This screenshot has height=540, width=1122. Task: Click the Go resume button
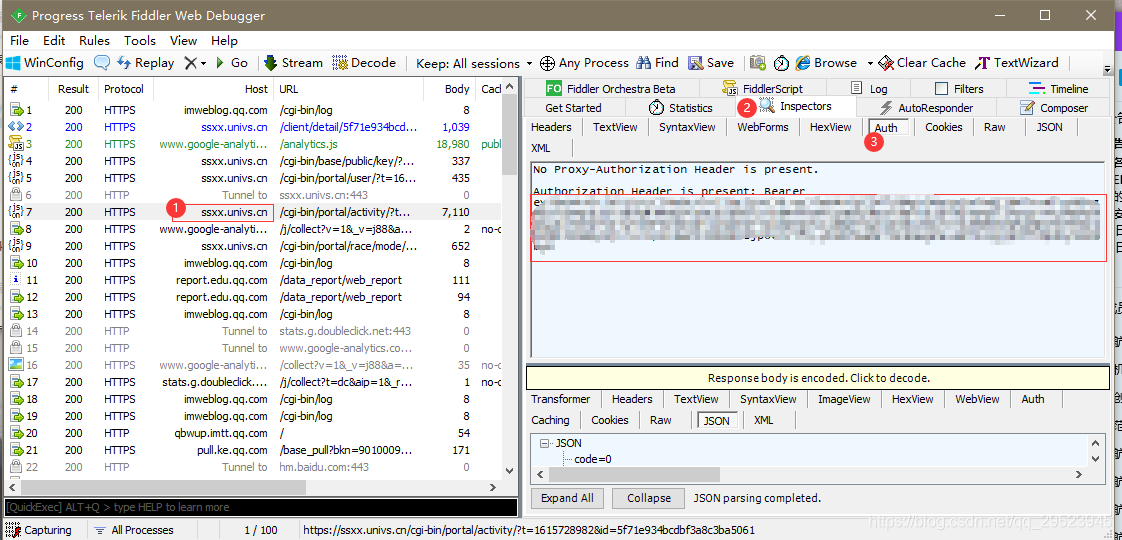(231, 63)
